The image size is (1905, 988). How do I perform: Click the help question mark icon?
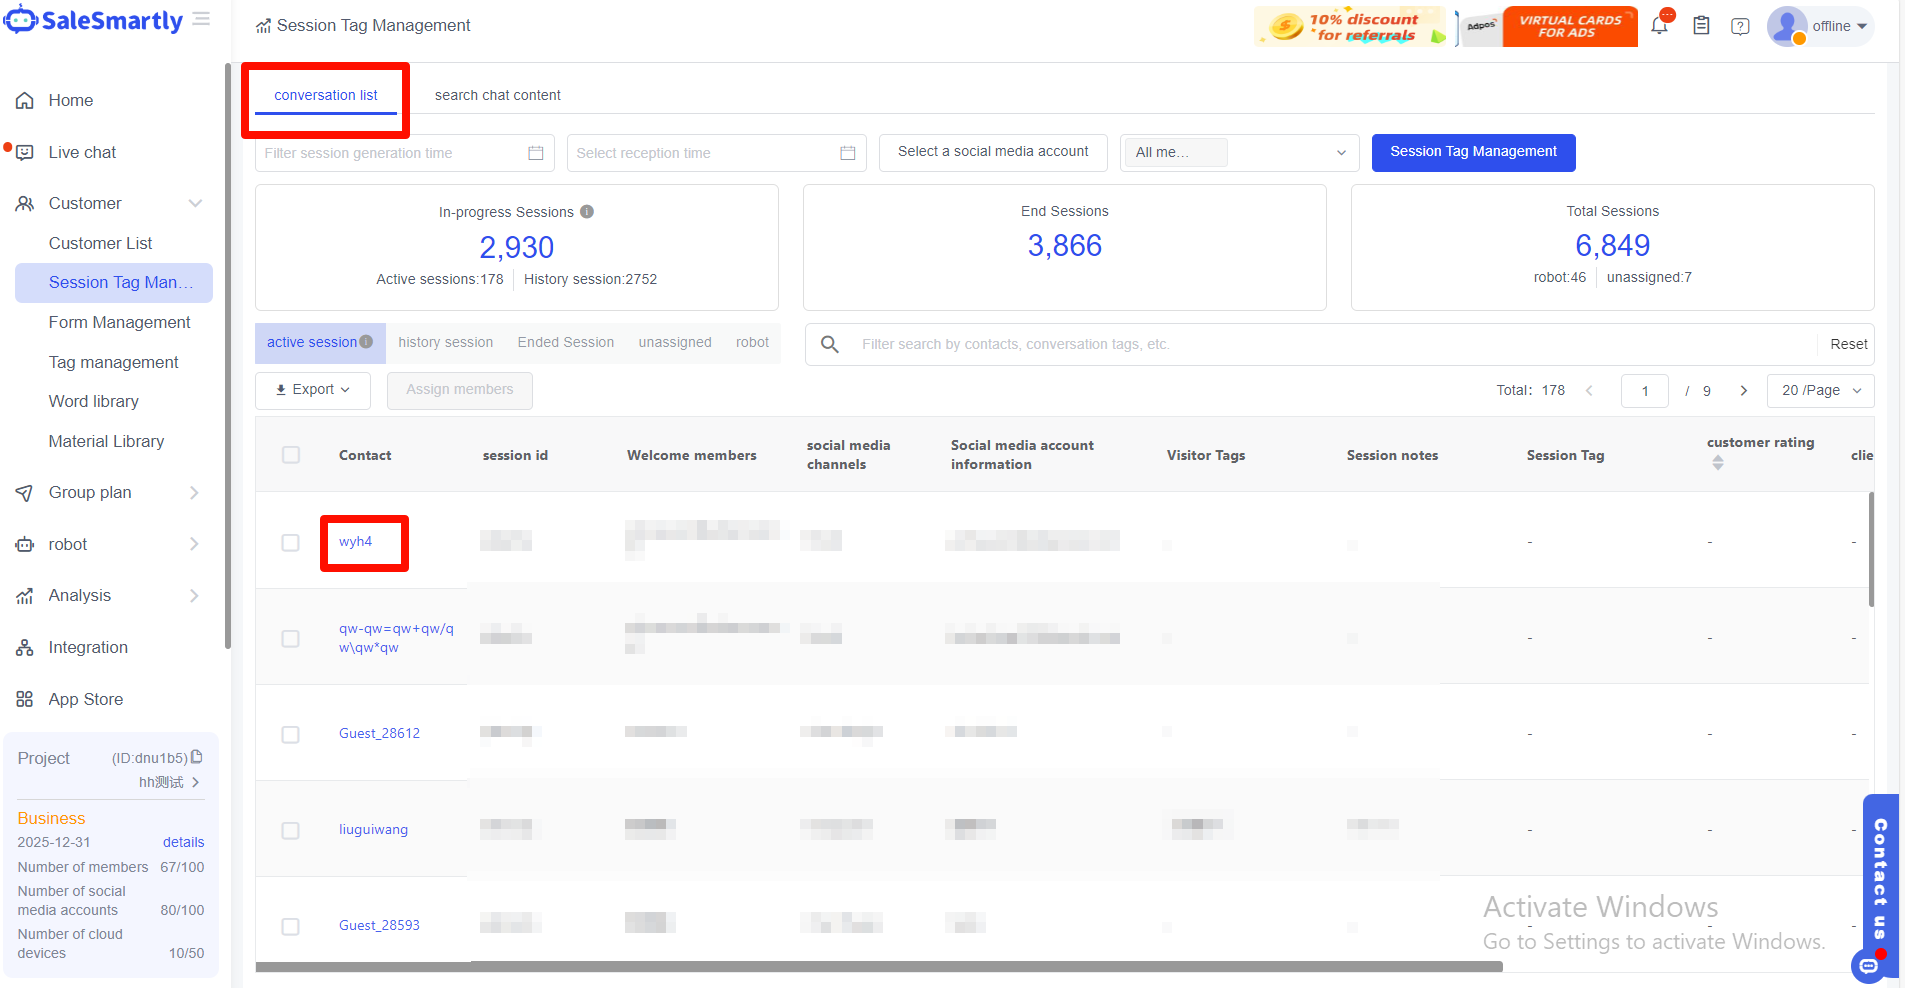tap(1740, 26)
